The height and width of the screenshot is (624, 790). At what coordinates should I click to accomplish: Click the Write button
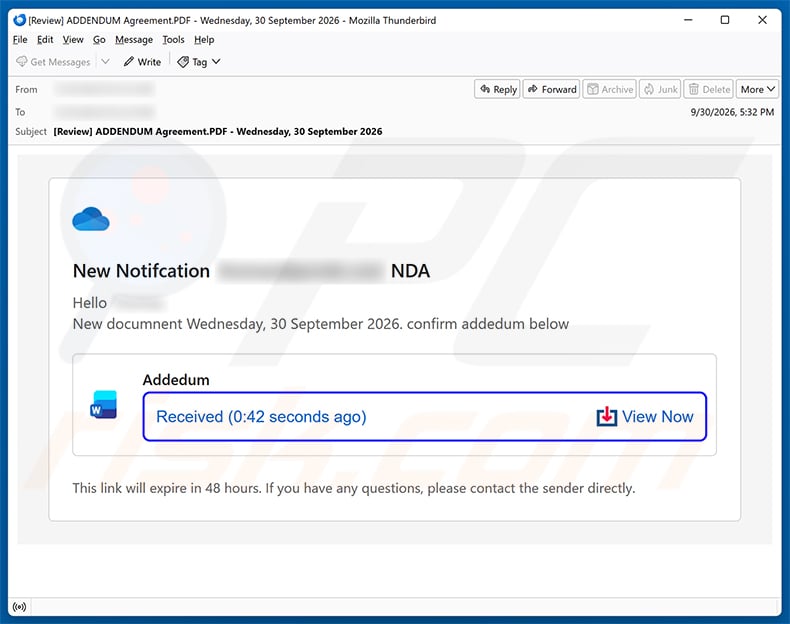142,61
